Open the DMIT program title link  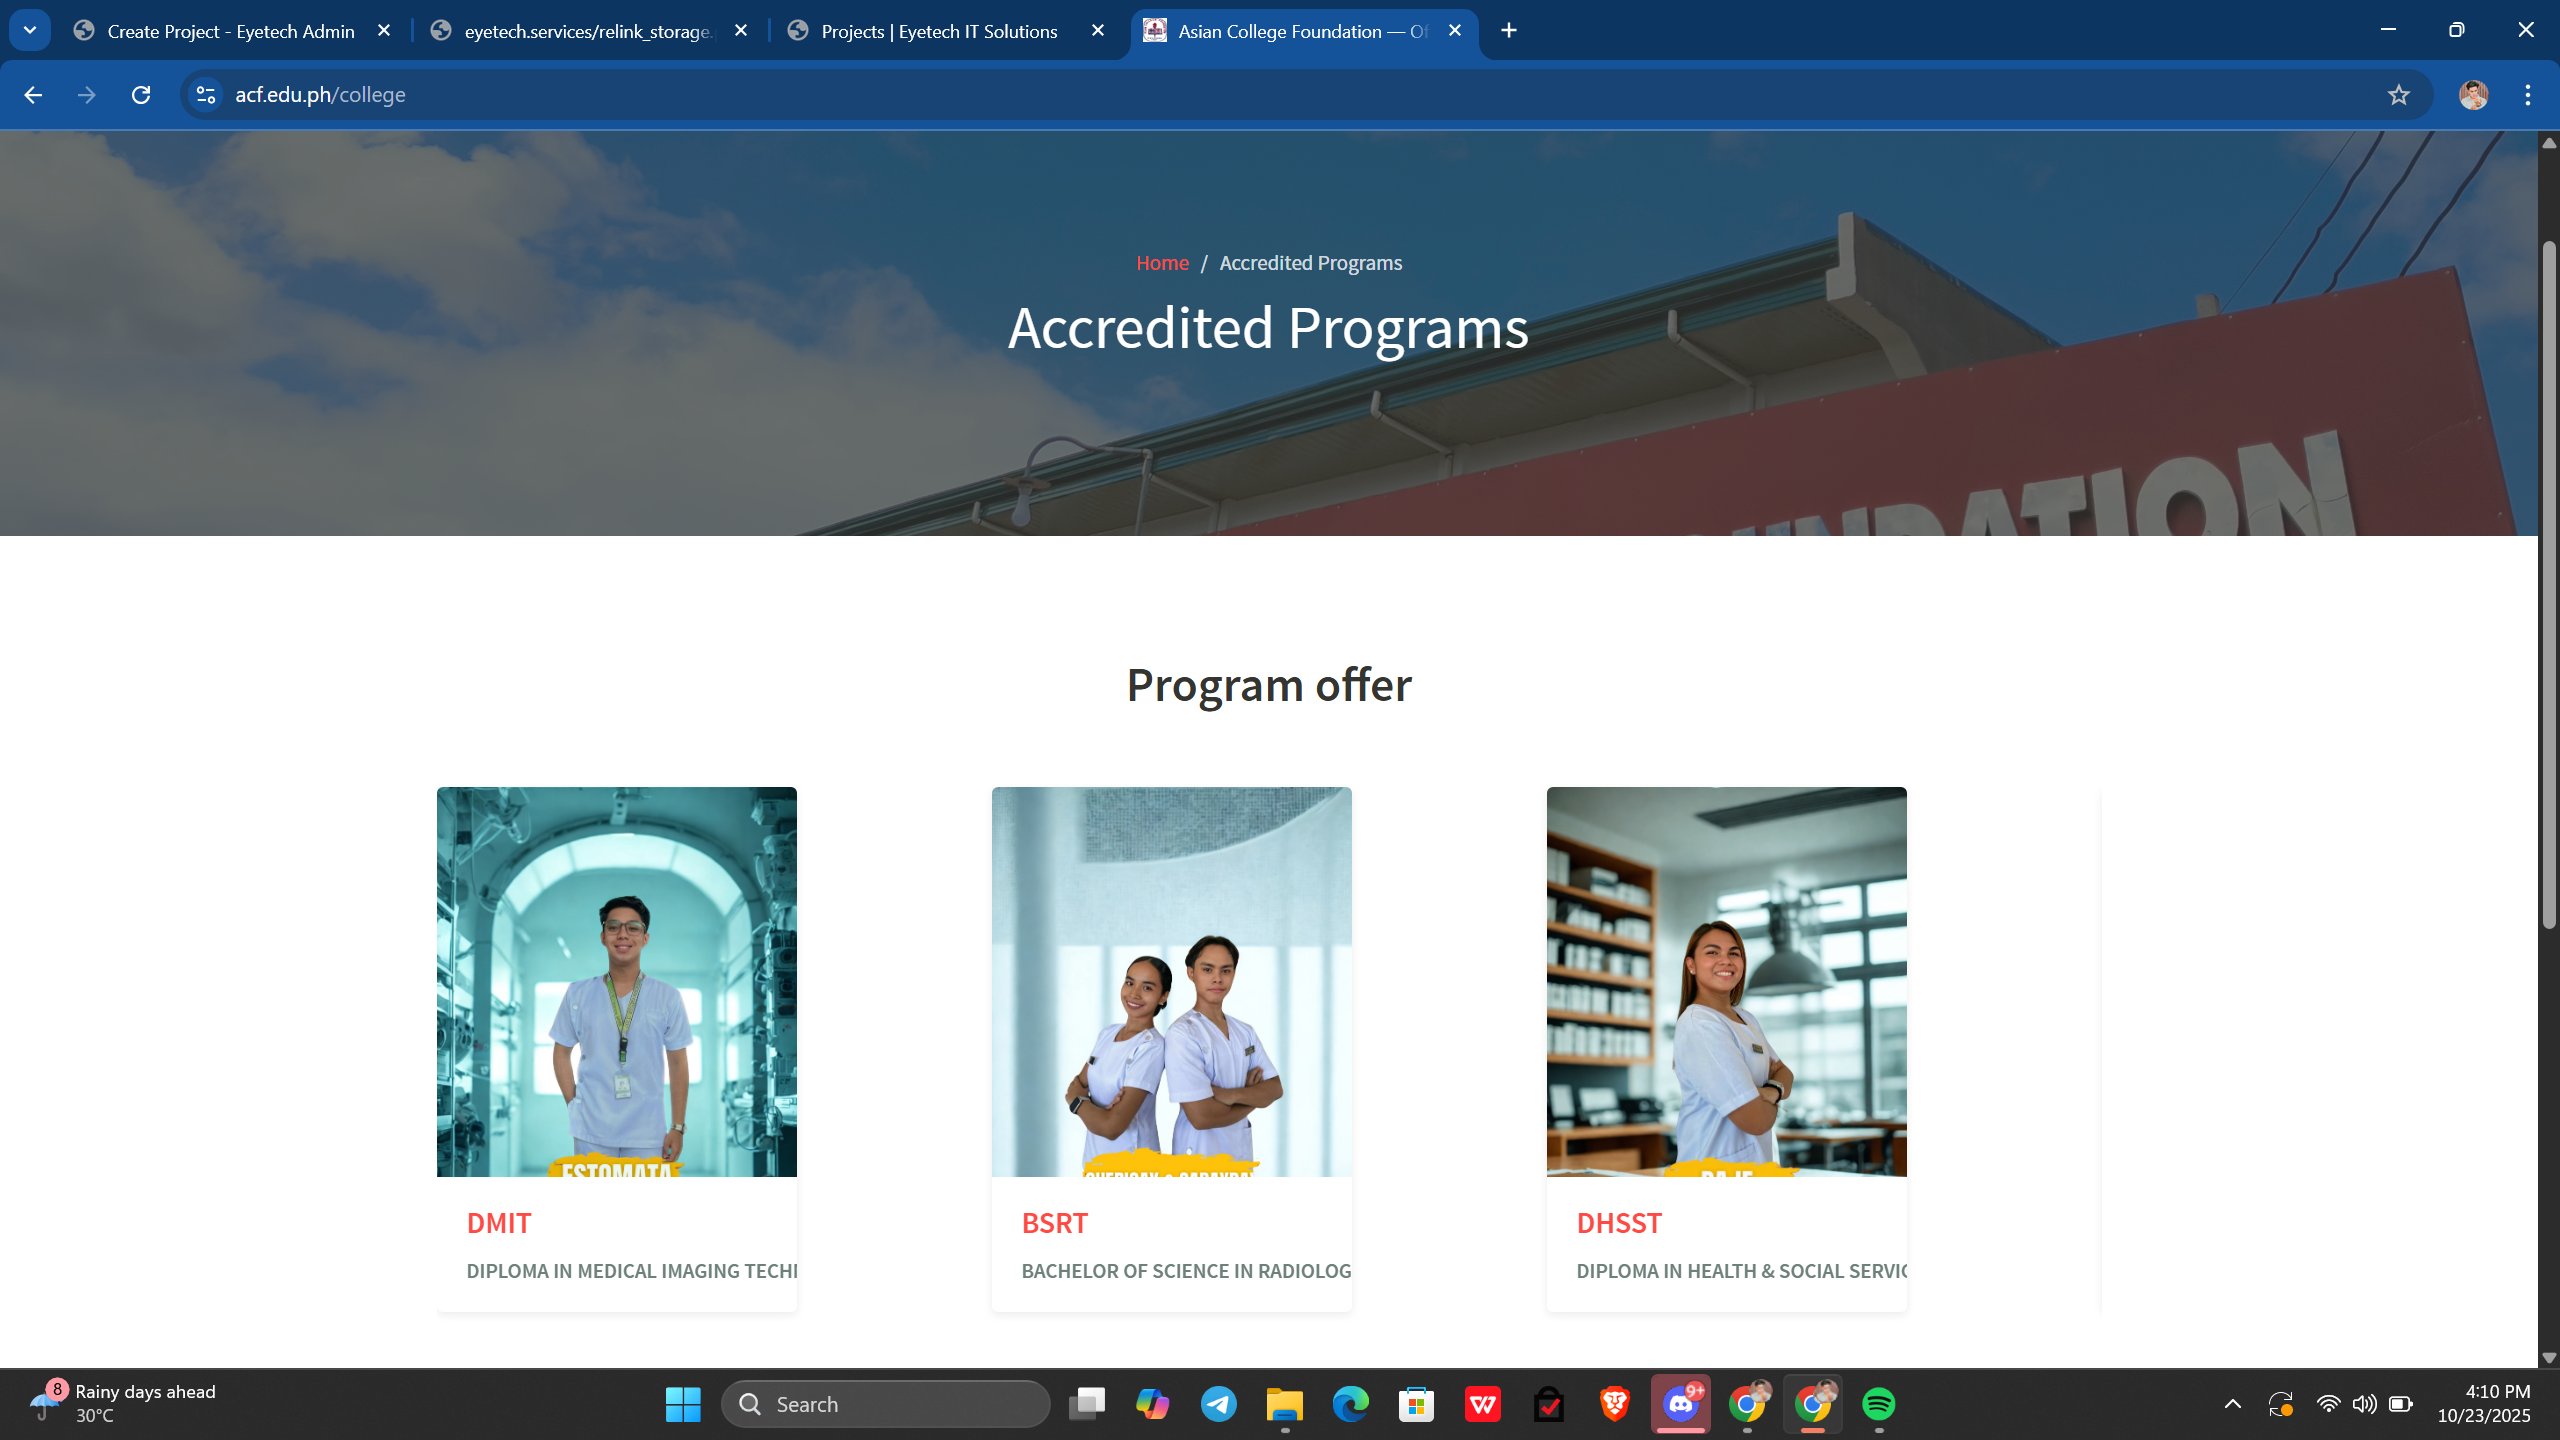pyautogui.click(x=499, y=1223)
